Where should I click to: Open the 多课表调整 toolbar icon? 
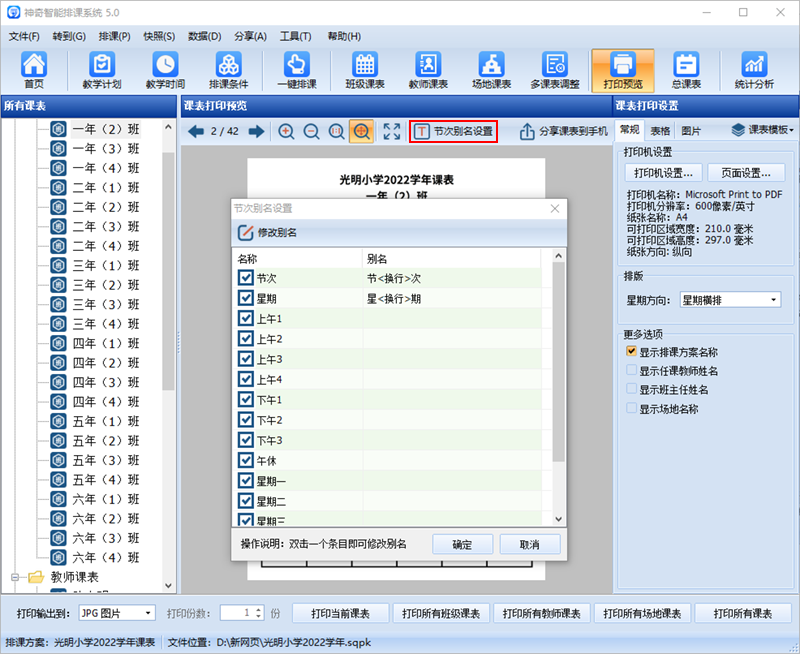[555, 70]
